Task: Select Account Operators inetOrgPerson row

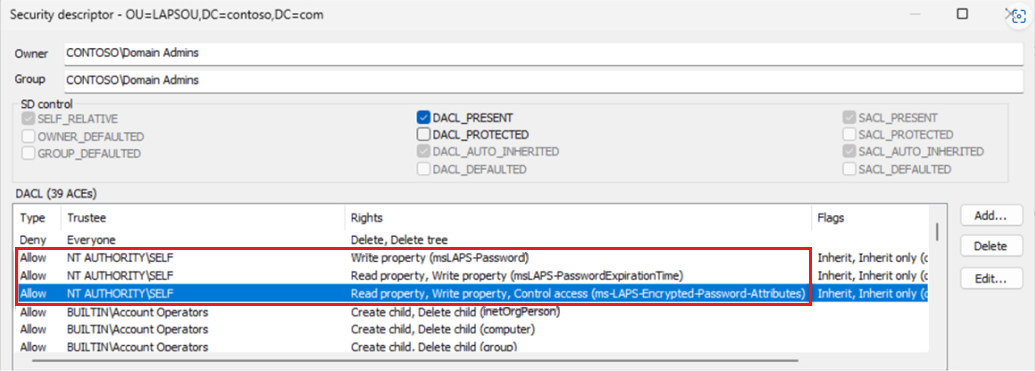Action: [471, 311]
